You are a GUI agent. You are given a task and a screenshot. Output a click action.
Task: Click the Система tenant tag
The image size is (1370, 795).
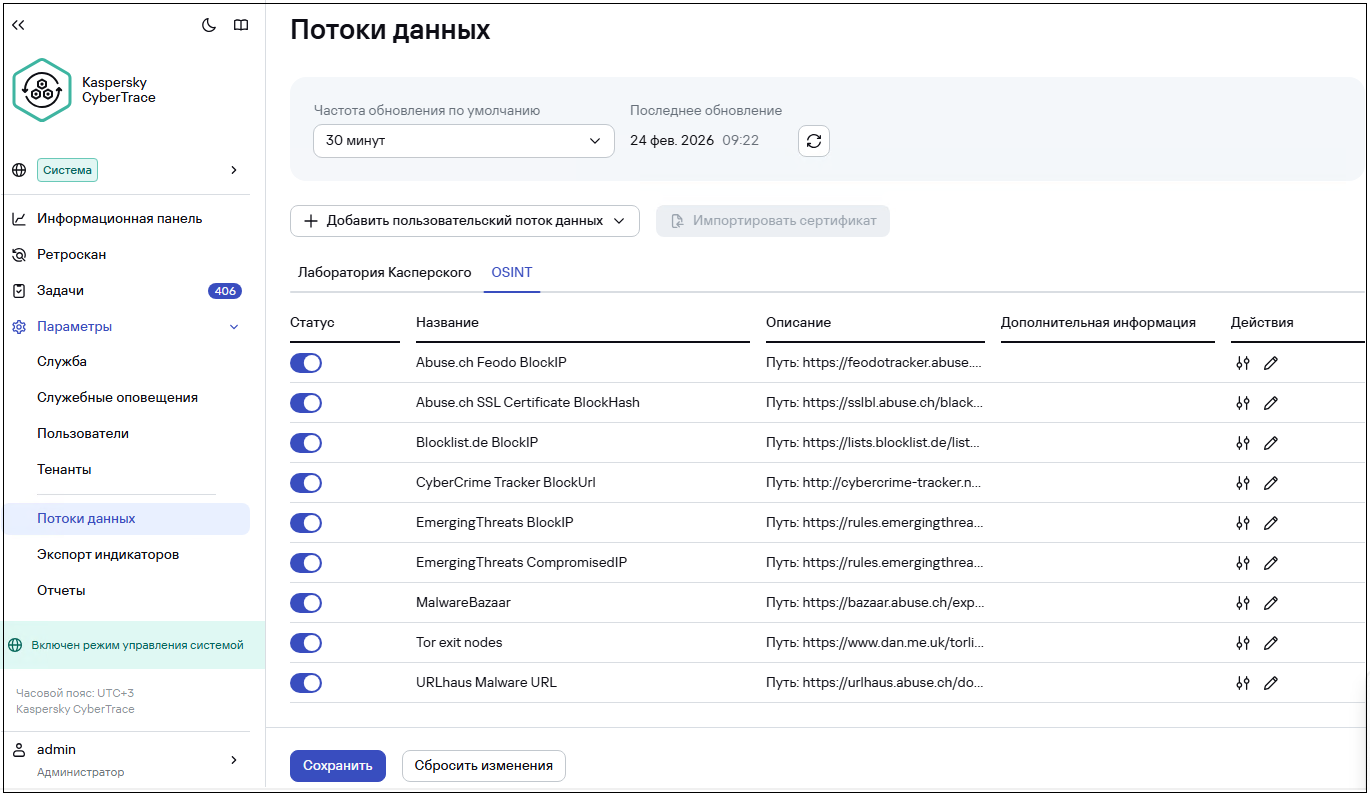click(68, 170)
